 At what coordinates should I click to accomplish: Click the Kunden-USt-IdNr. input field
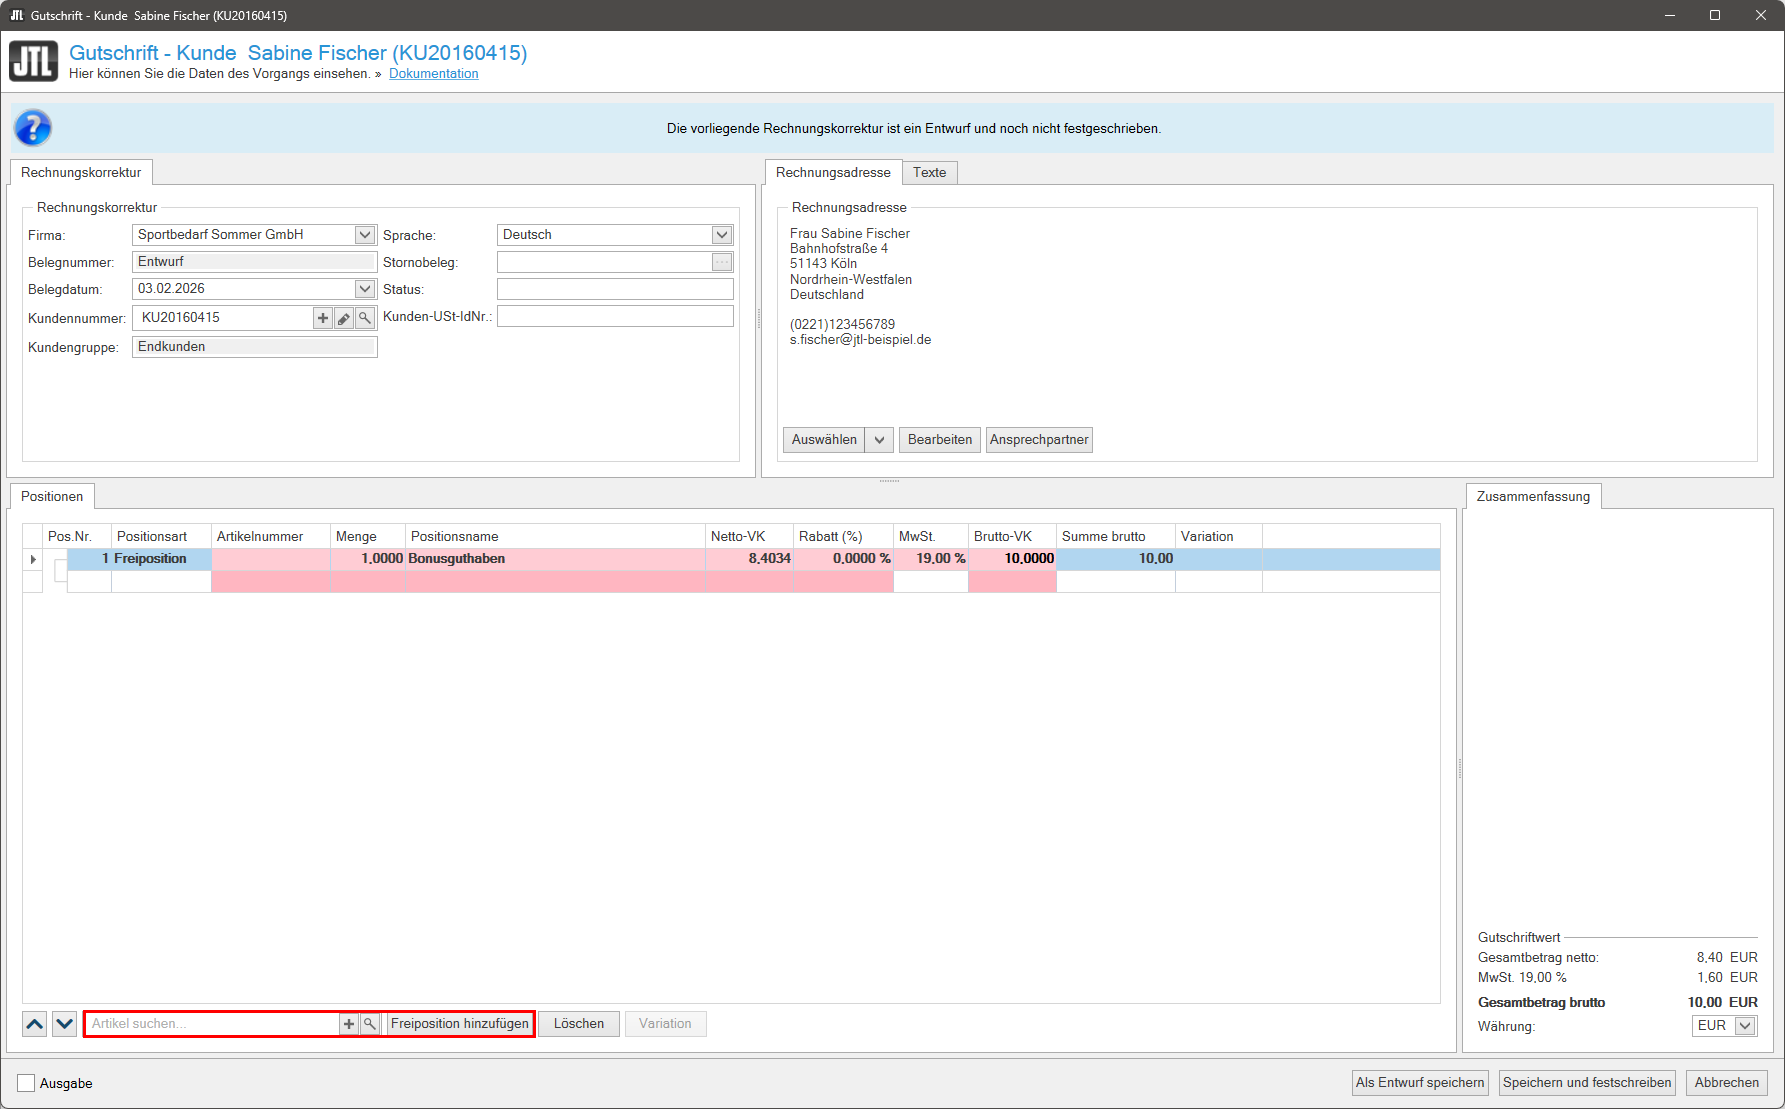tap(615, 317)
